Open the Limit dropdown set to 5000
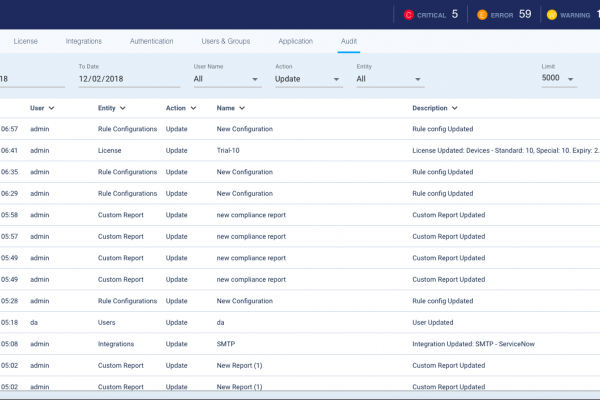Screen dimensions: 600x400 [559, 78]
